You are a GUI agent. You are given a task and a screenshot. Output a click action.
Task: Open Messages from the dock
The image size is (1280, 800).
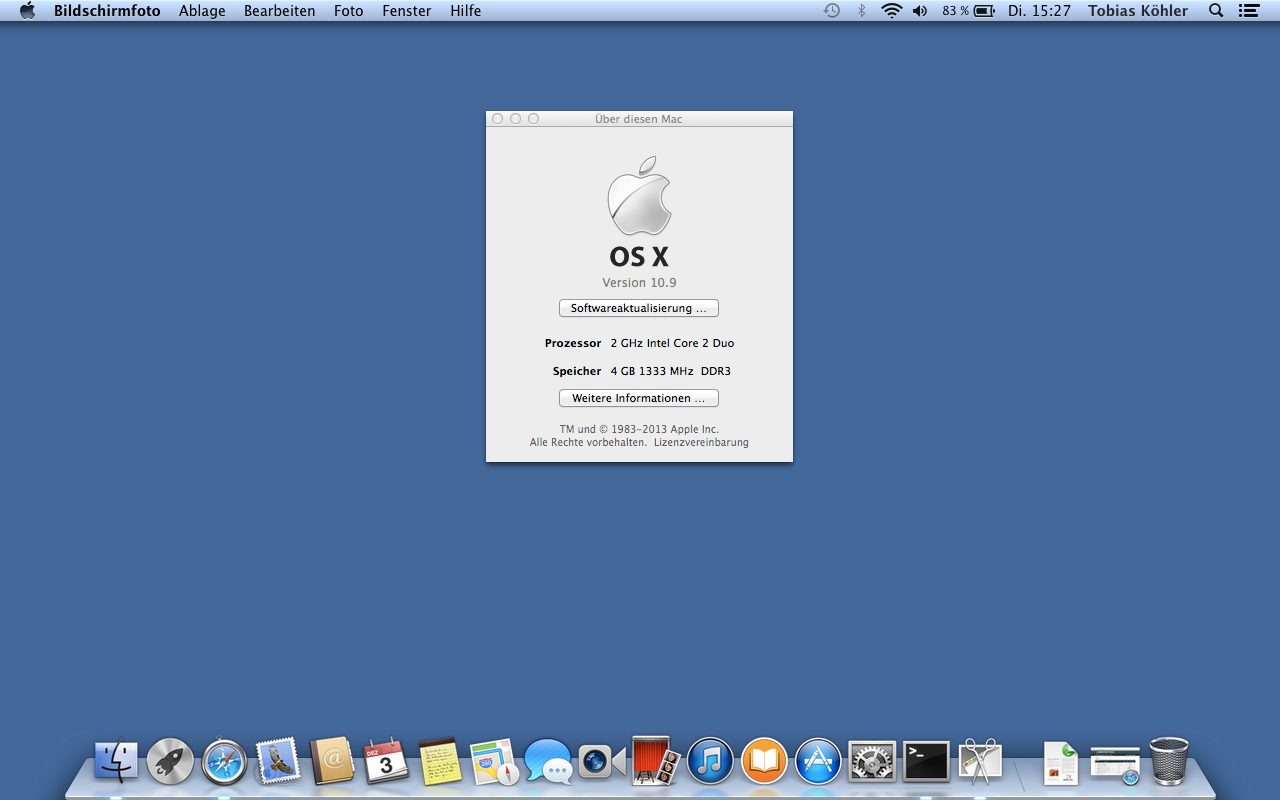click(548, 762)
